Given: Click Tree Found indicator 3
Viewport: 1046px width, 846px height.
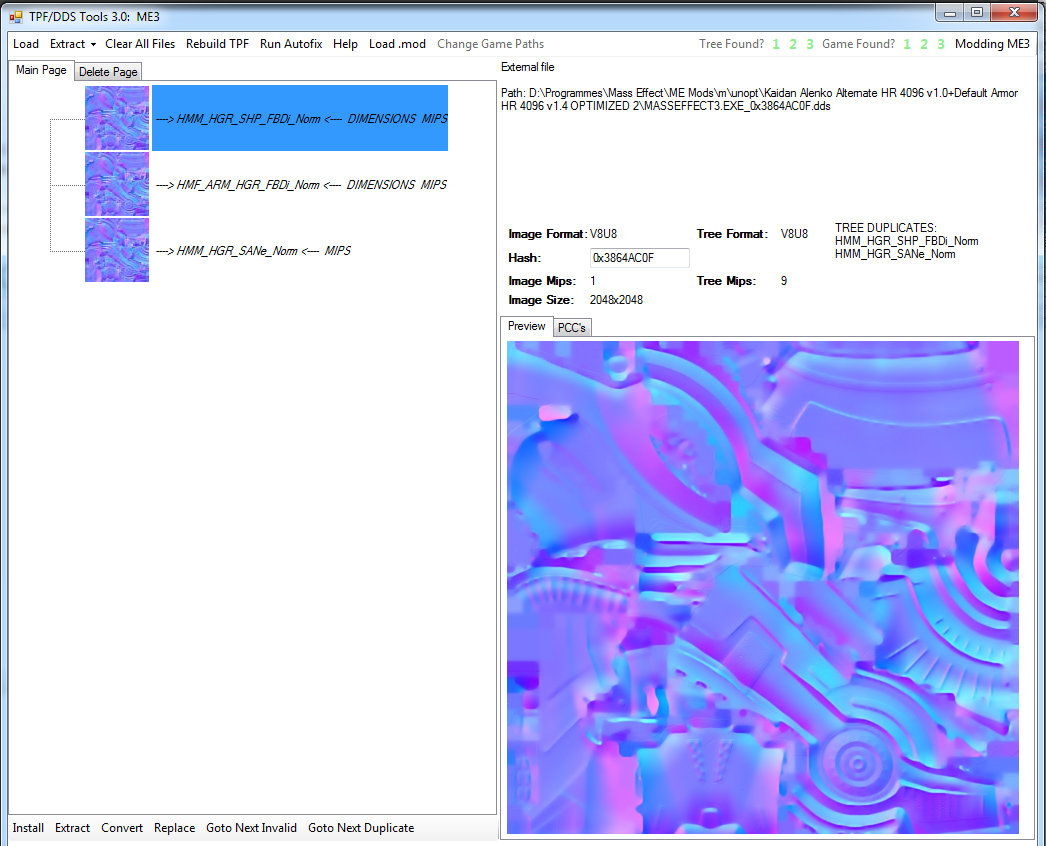Looking at the screenshot, I should (810, 44).
